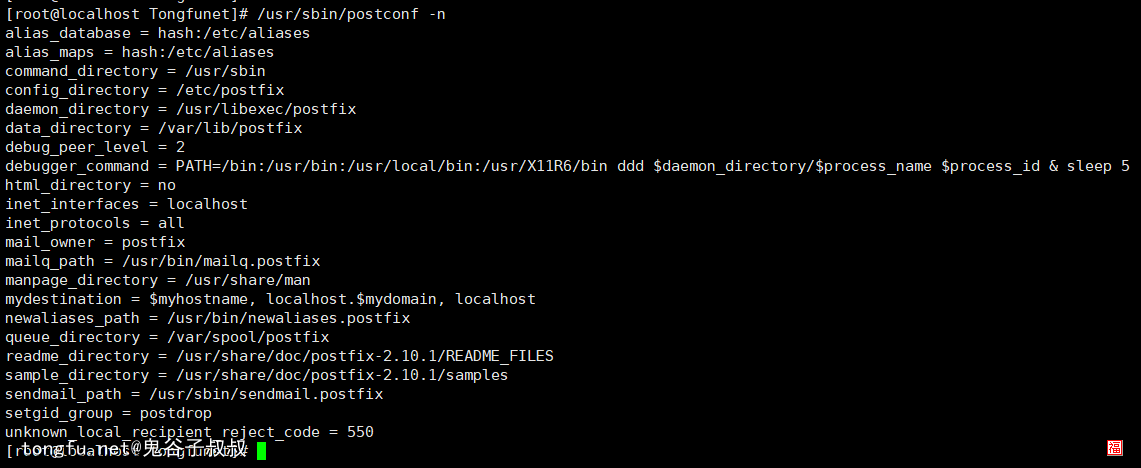
Task: Click the red 福 seal icon
Action: pyautogui.click(x=1115, y=448)
